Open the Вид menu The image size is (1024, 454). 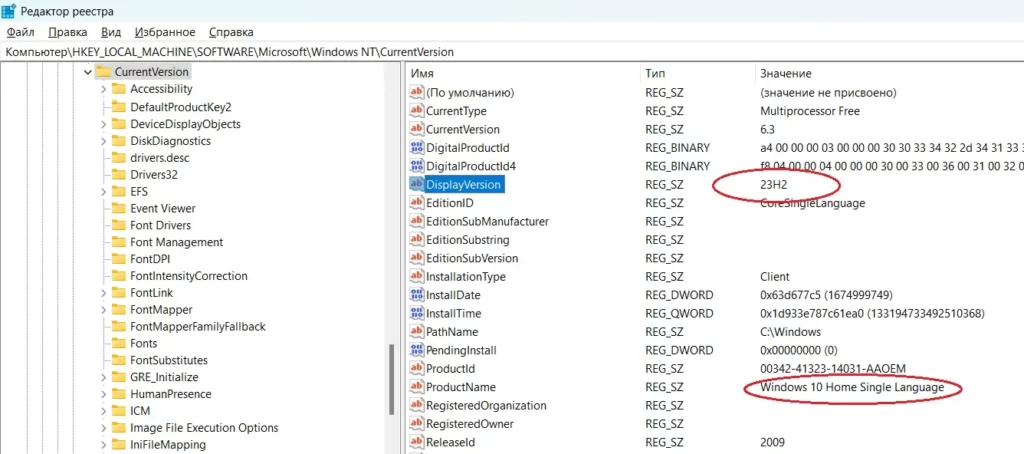click(112, 32)
